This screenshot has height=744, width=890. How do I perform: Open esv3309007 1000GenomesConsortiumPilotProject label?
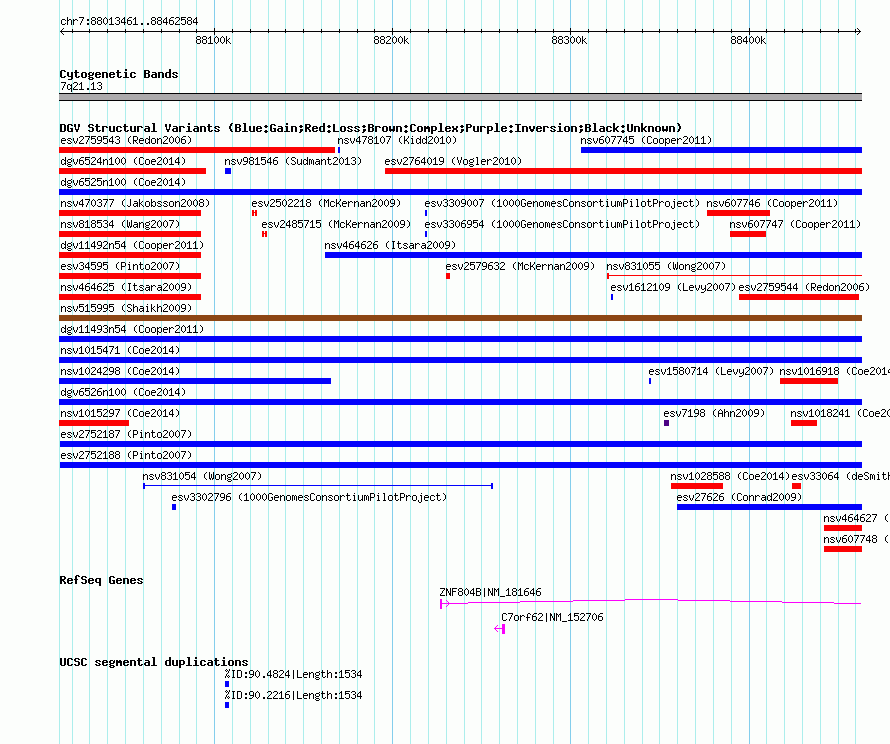coord(562,203)
